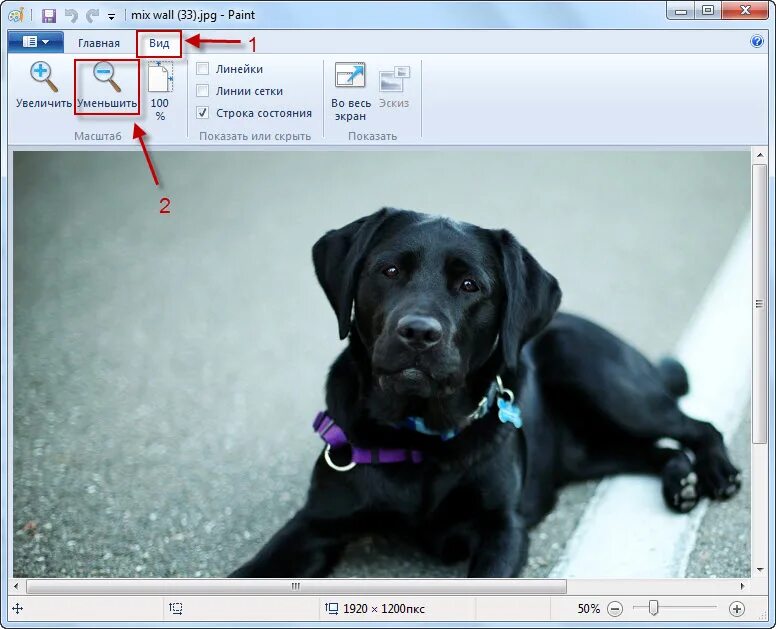The image size is (776, 629).
Task: Undo the last action in title bar
Action: (x=72, y=16)
